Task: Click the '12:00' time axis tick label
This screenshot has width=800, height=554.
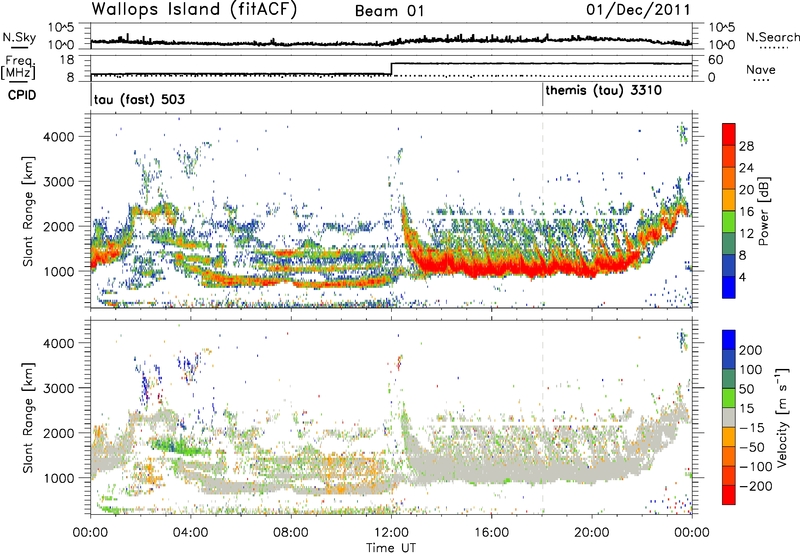Action: point(391,533)
